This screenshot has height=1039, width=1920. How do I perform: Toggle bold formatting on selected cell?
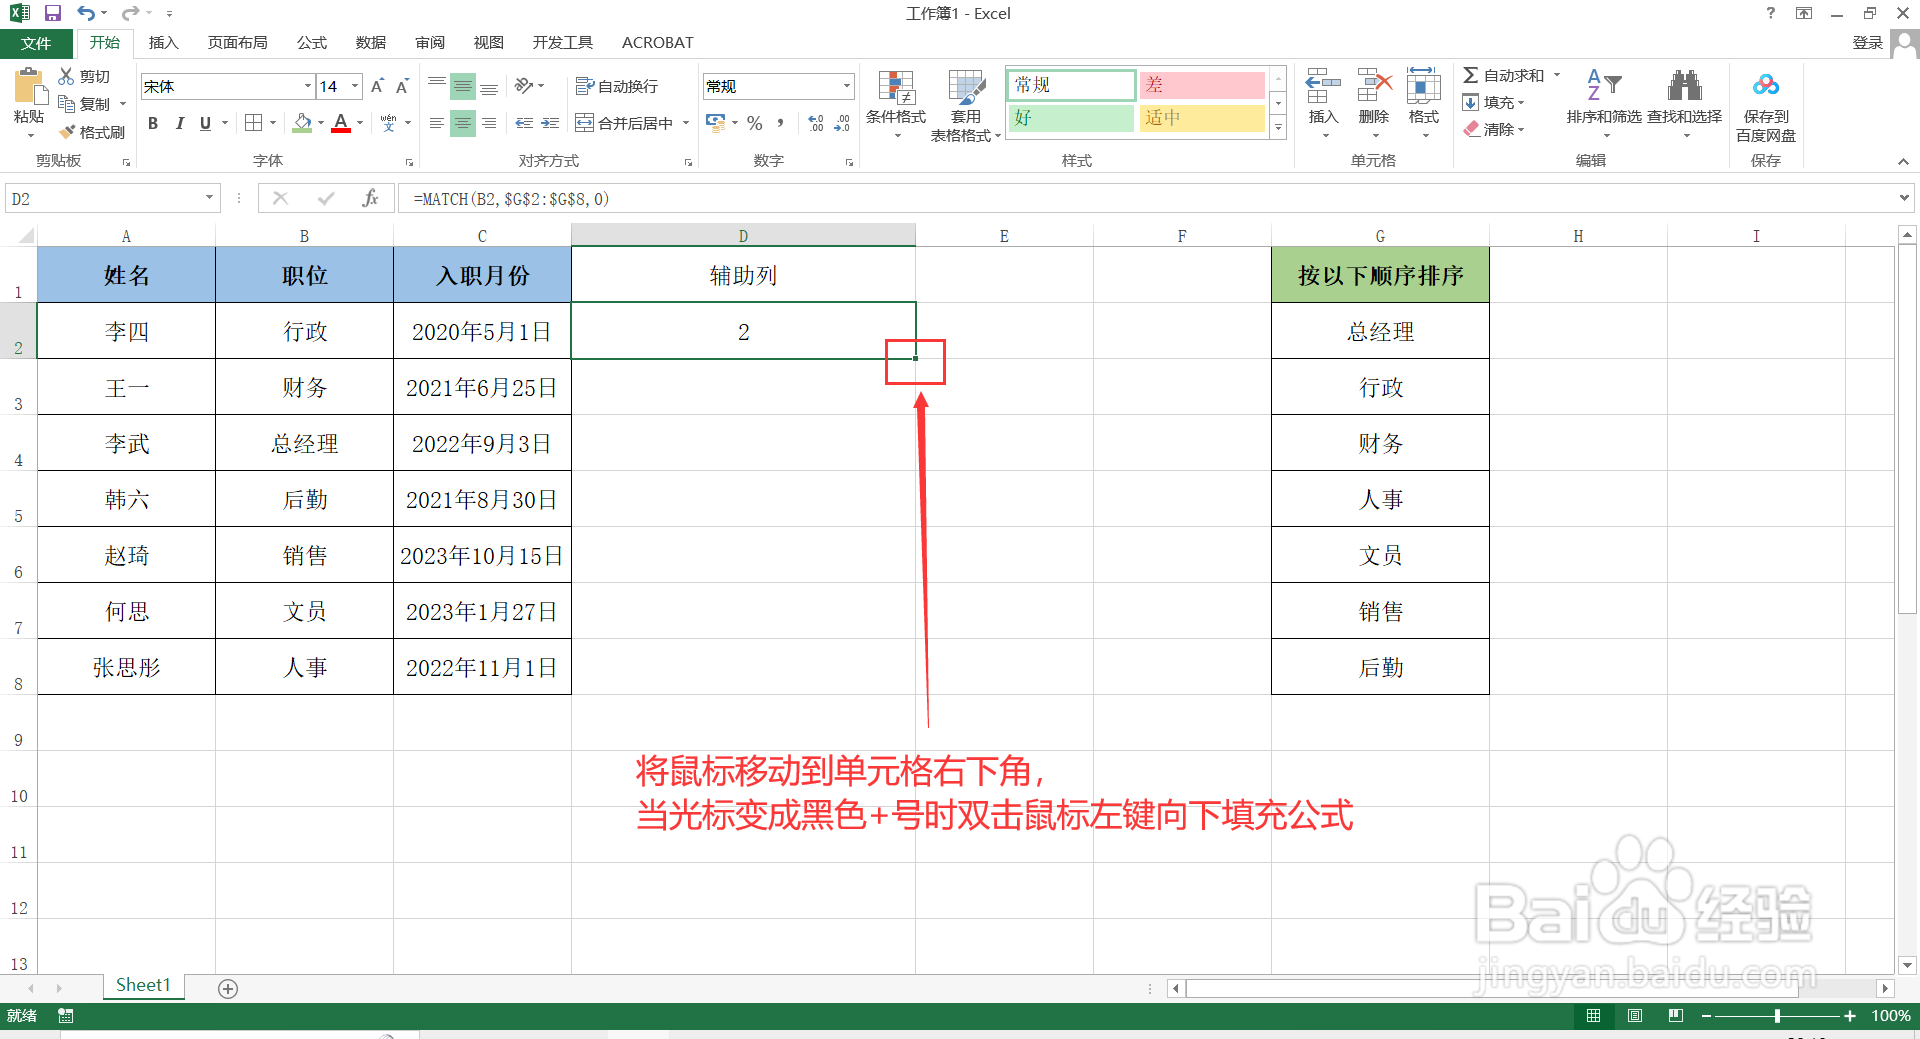coord(153,123)
